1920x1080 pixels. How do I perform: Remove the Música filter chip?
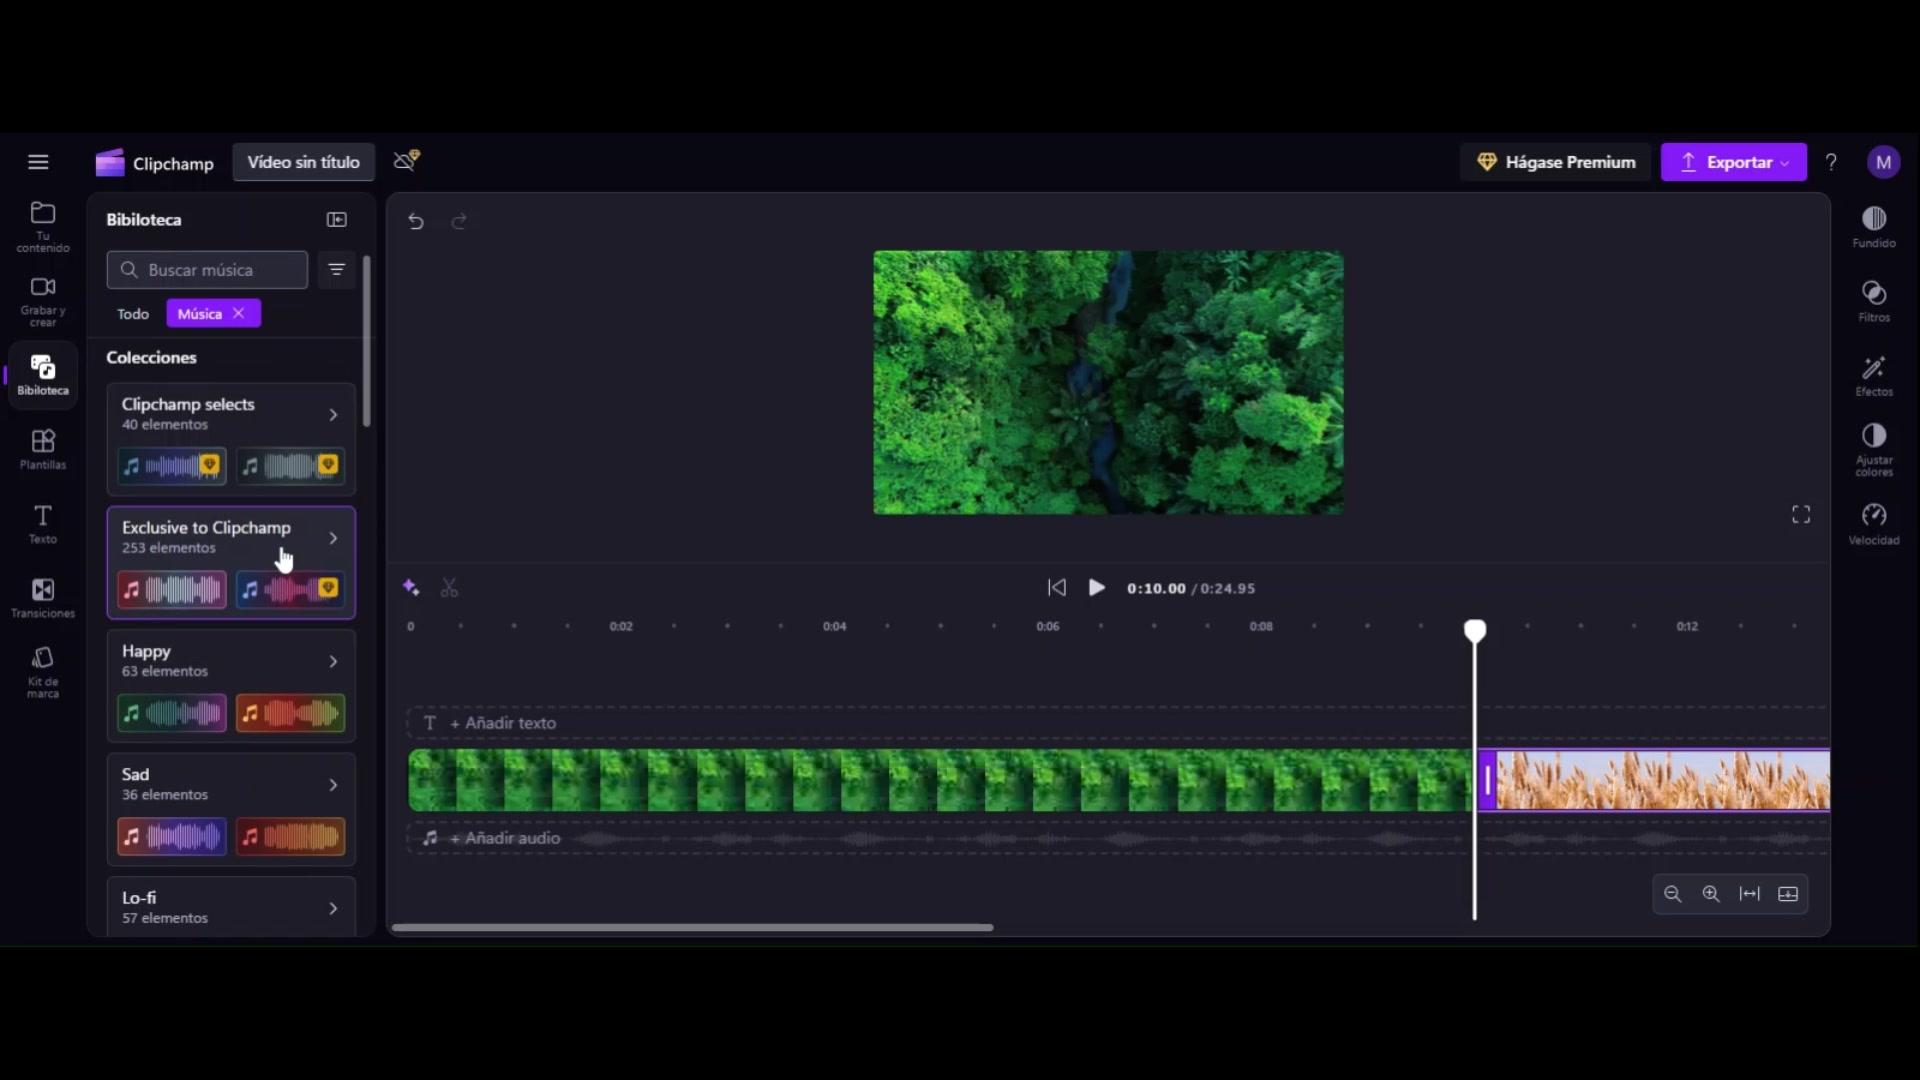coord(239,313)
